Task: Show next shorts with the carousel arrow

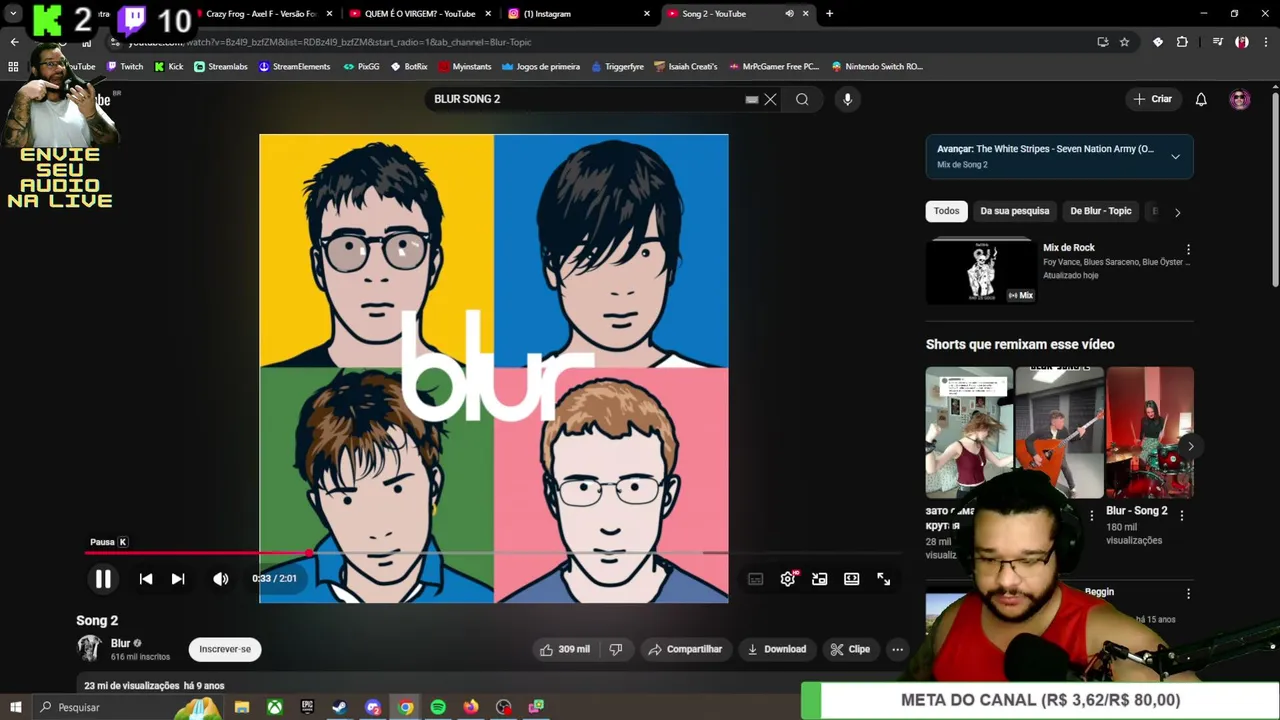Action: [x=1190, y=446]
